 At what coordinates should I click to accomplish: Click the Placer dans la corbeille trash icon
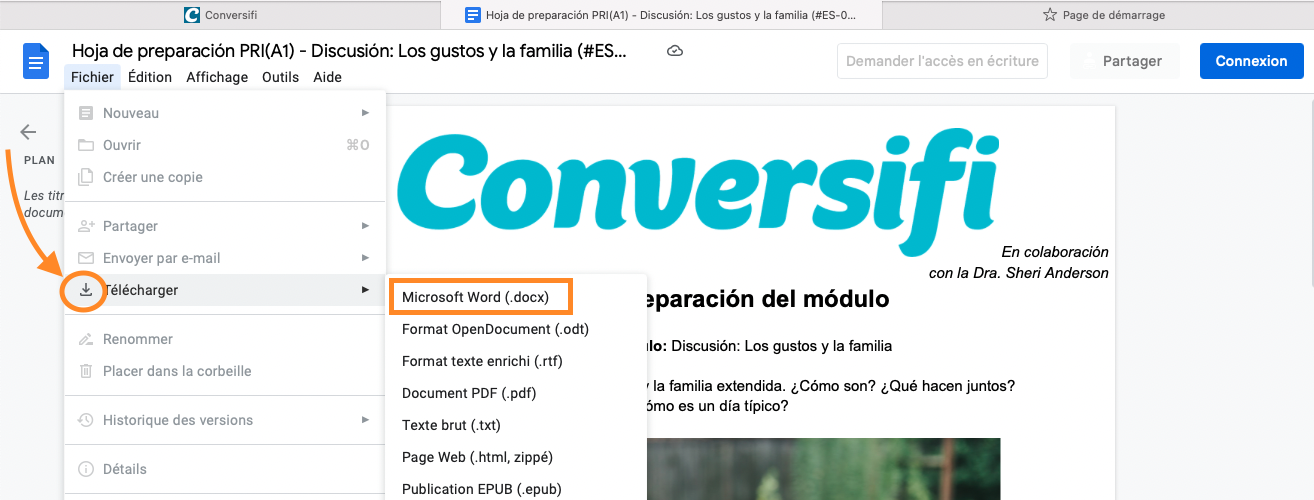point(86,371)
